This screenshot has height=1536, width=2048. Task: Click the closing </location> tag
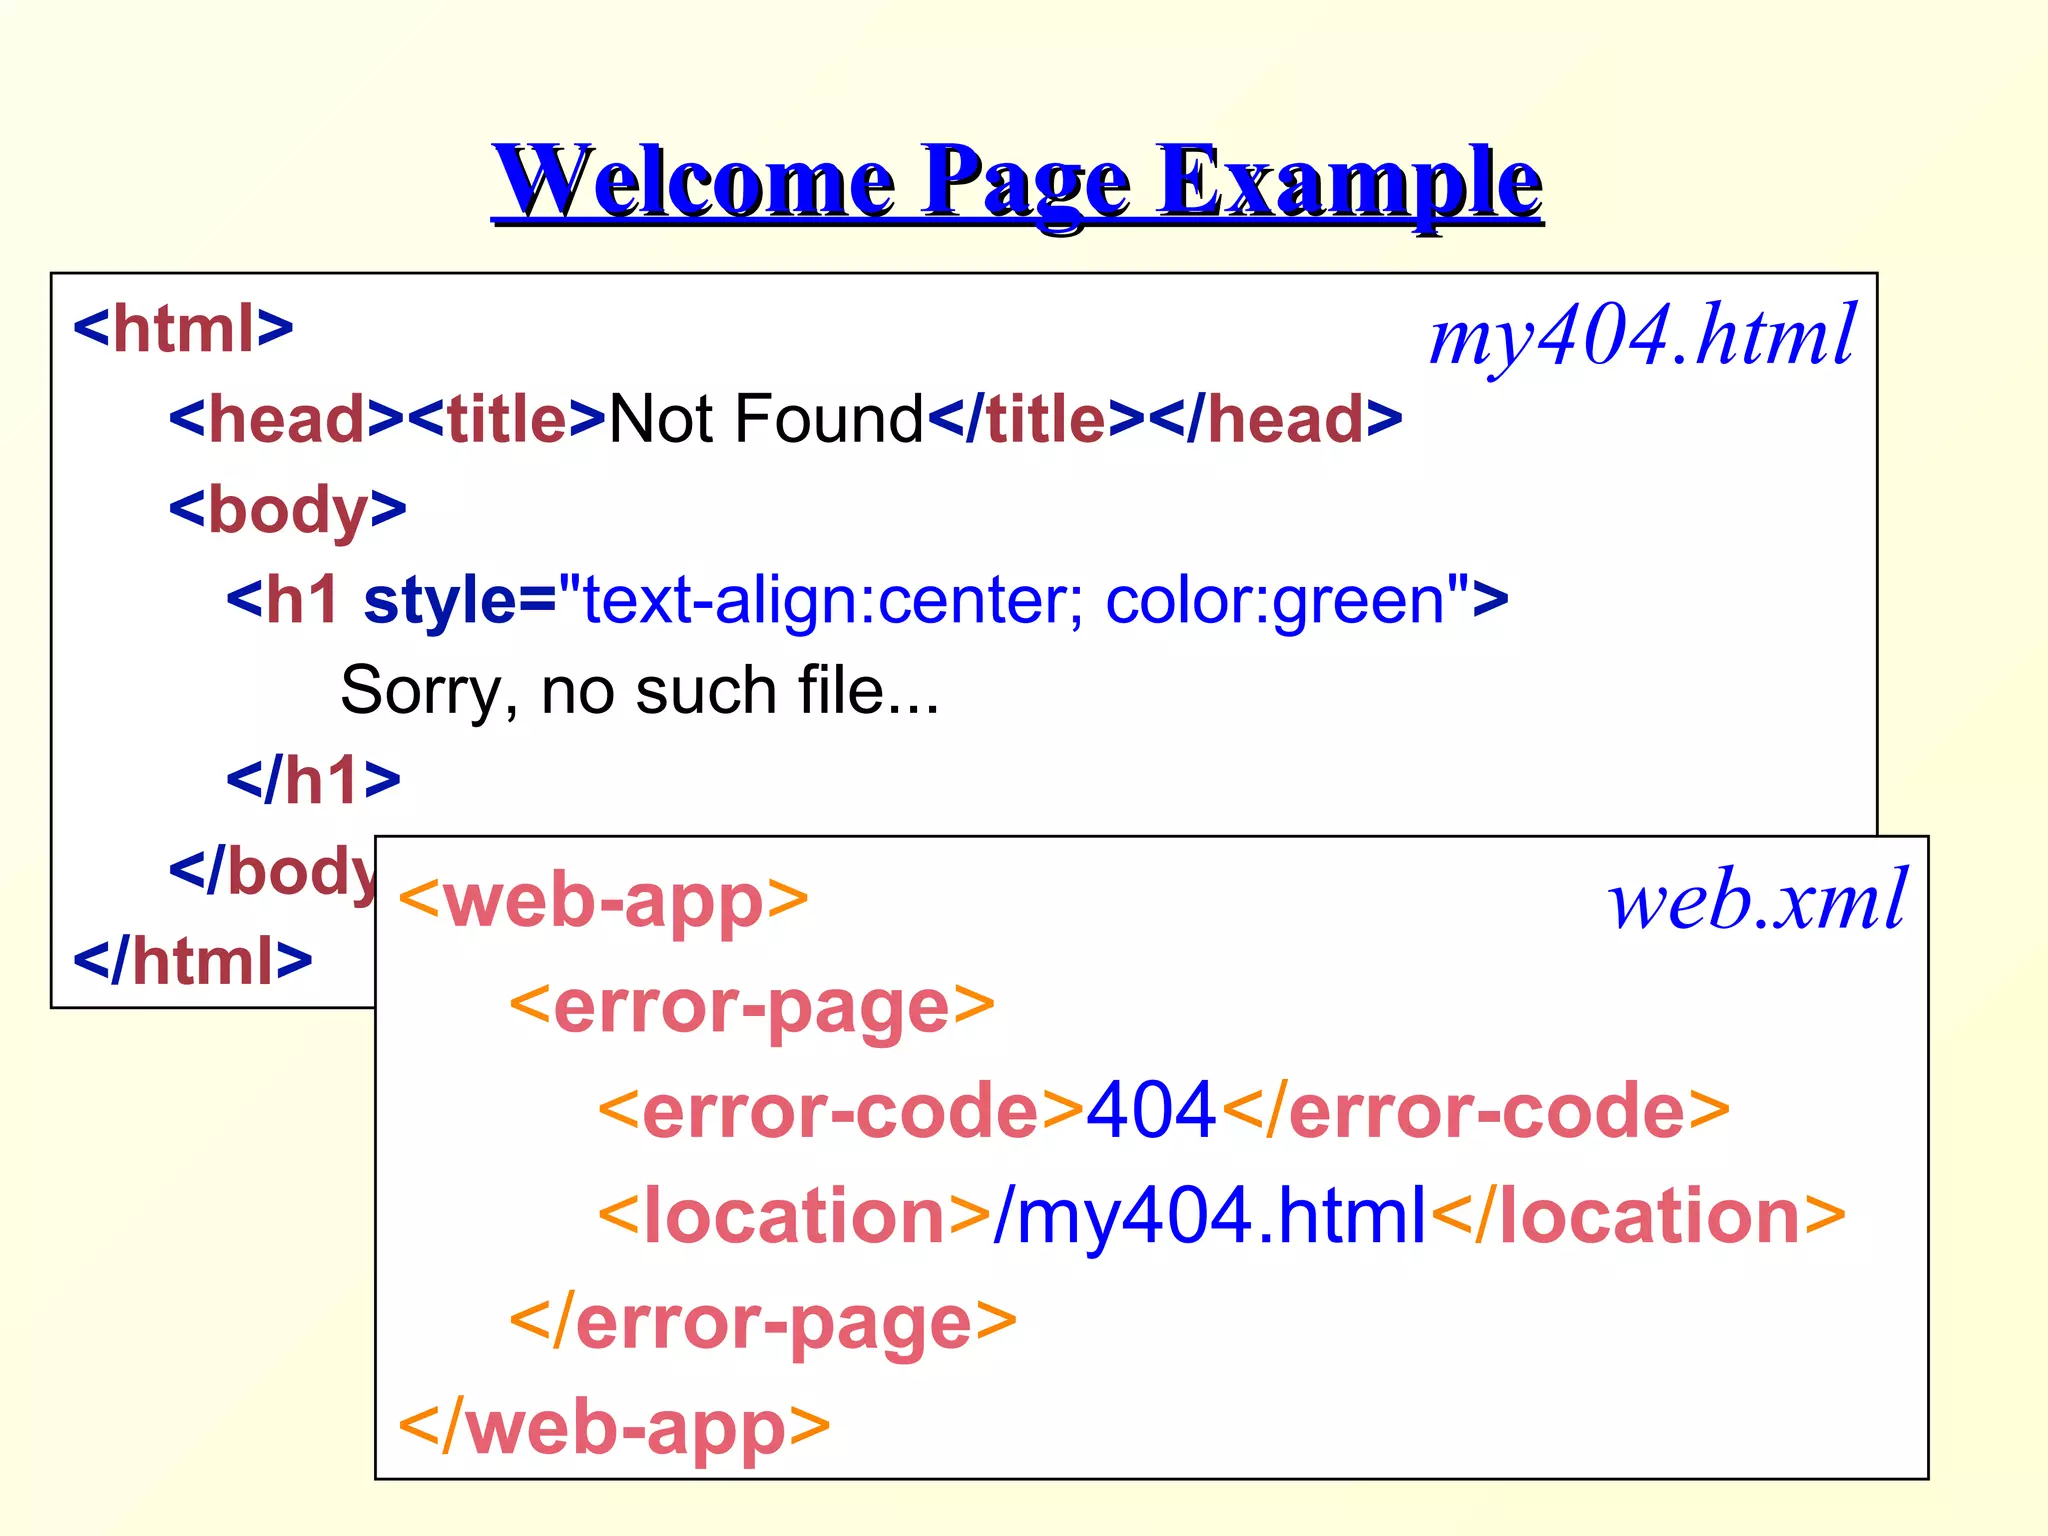[1638, 1217]
